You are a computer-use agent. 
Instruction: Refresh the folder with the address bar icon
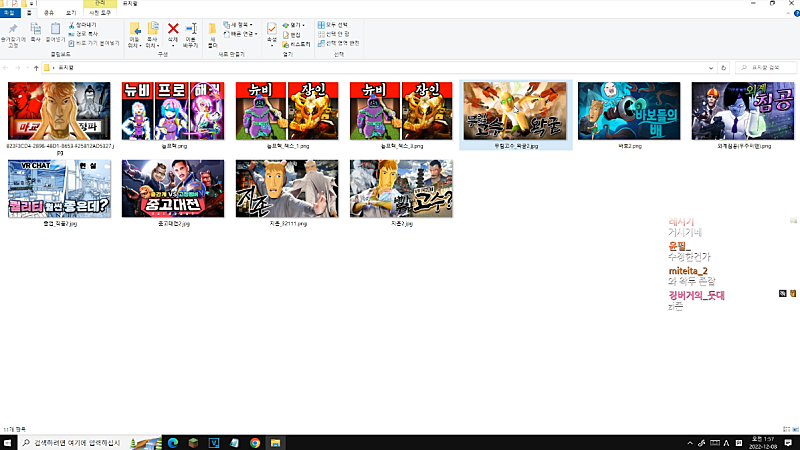[x=725, y=67]
